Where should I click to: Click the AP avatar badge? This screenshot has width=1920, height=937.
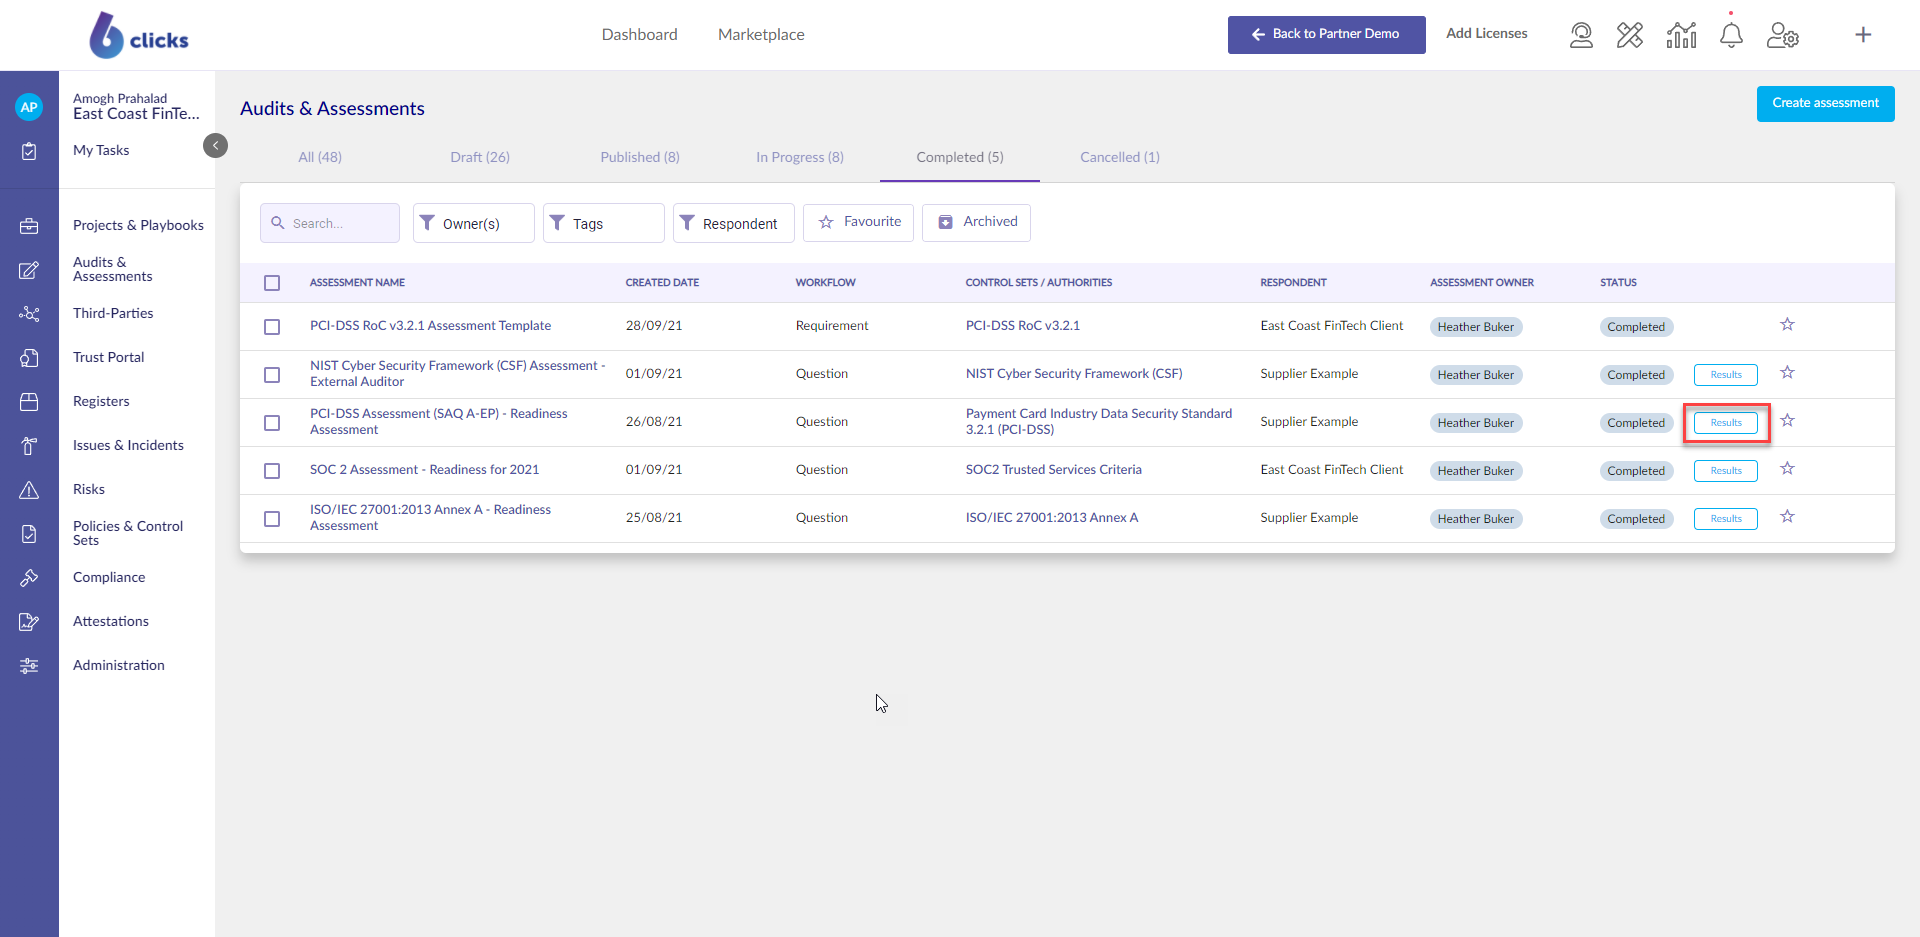click(29, 107)
